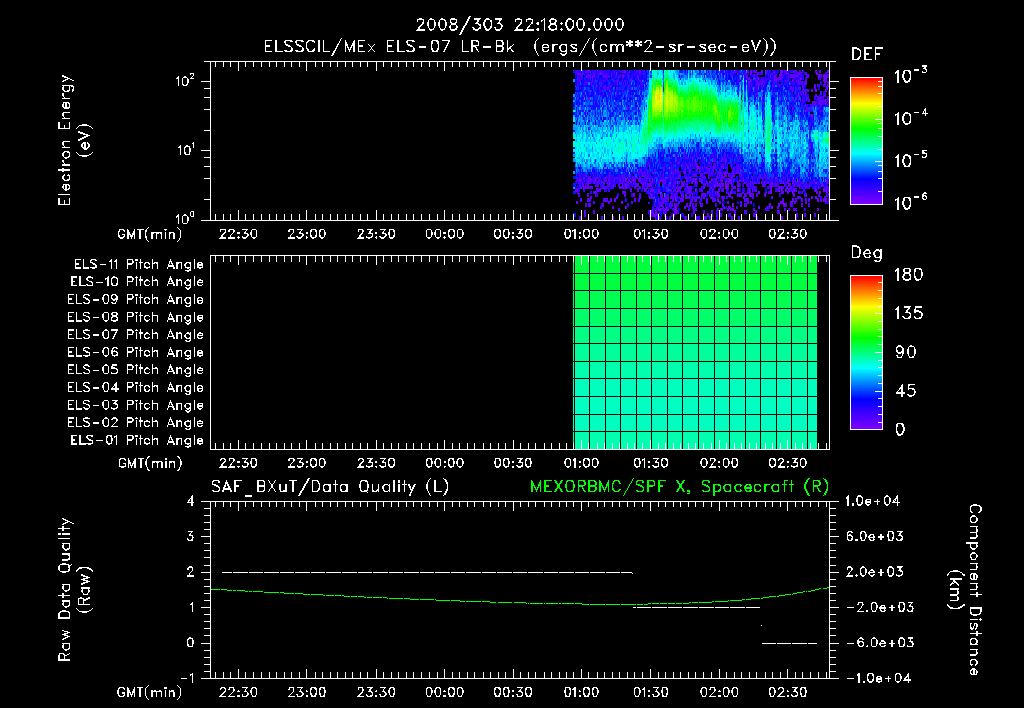Image resolution: width=1024 pixels, height=708 pixels.
Task: Click the ELS-10 Pitch Angle row label
Action: [136, 282]
